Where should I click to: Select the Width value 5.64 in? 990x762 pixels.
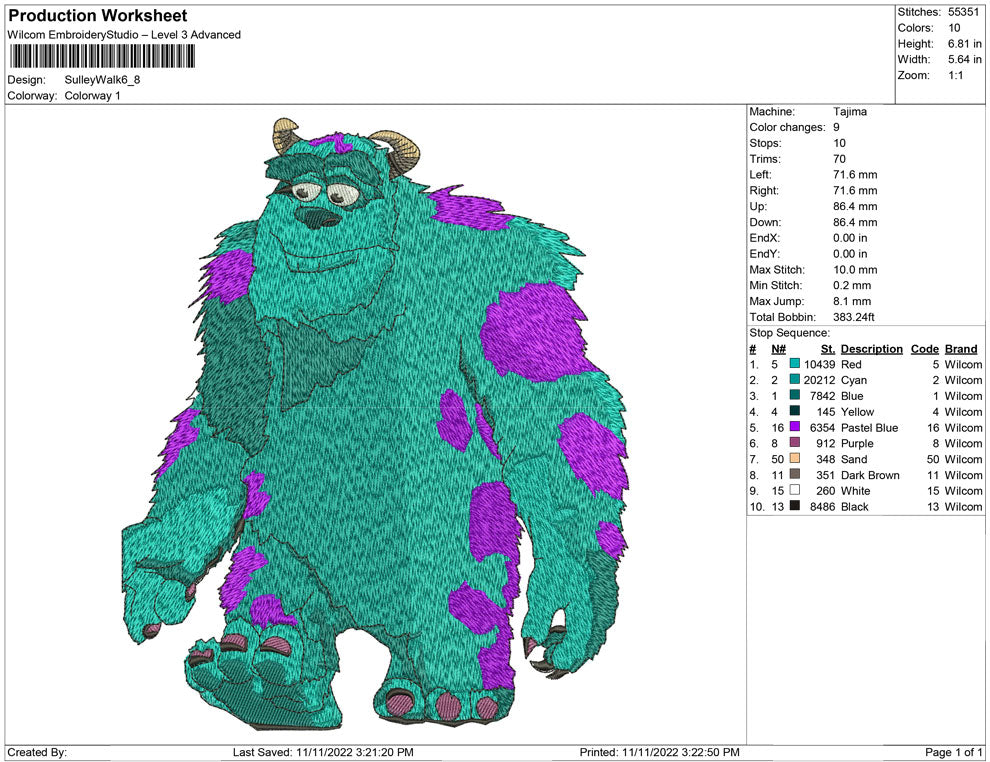tap(964, 59)
